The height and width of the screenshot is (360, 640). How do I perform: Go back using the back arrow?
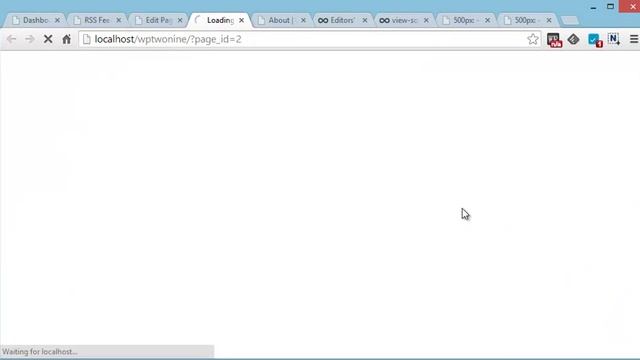11,39
